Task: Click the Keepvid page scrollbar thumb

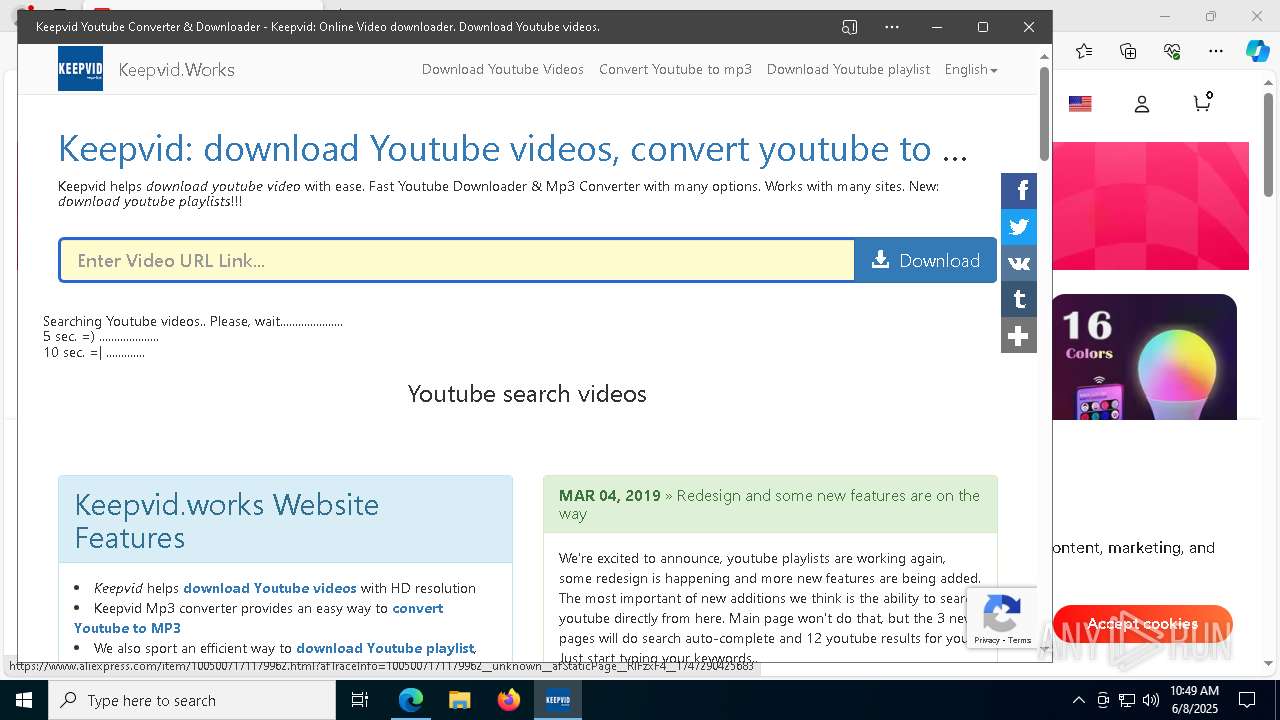Action: click(1045, 112)
